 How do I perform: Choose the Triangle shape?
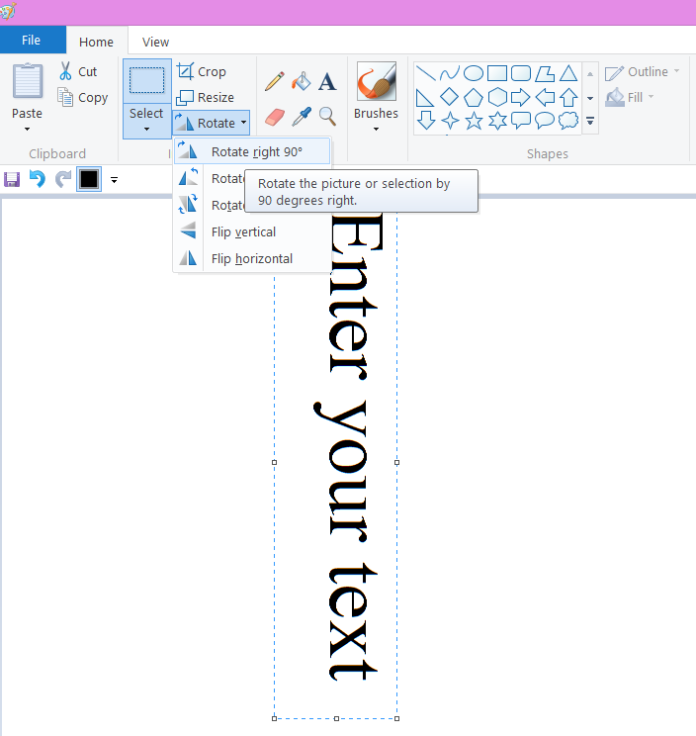[568, 73]
